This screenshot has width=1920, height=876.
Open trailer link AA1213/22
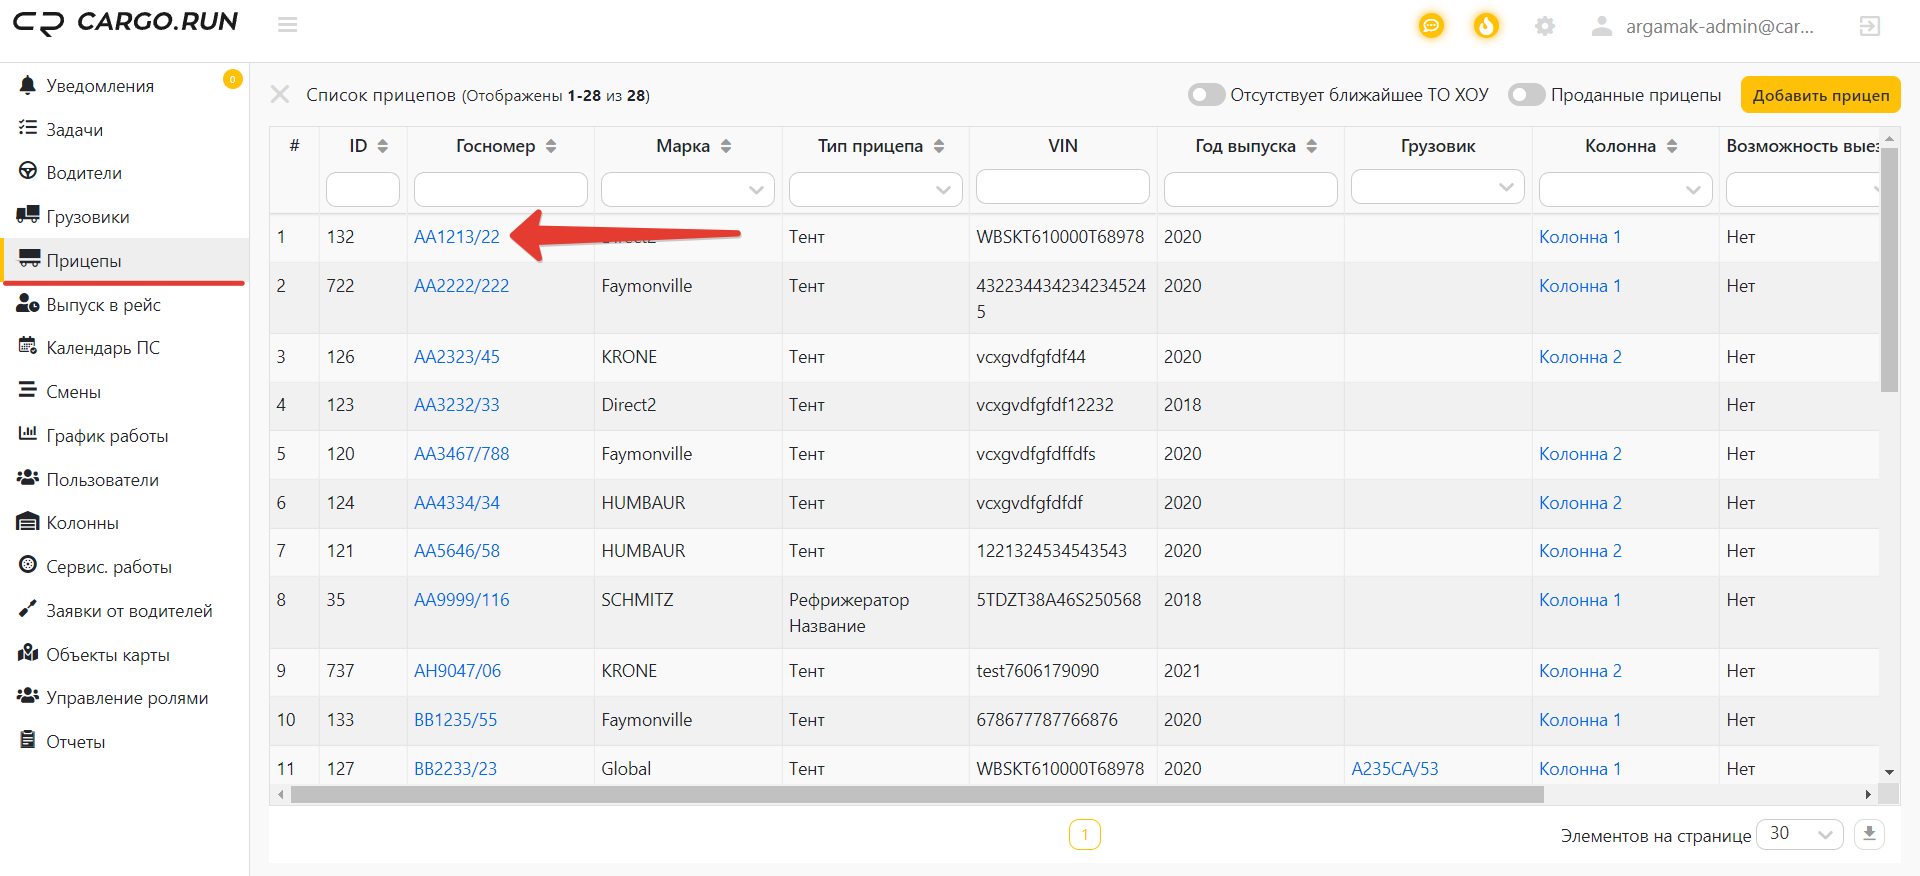click(457, 237)
